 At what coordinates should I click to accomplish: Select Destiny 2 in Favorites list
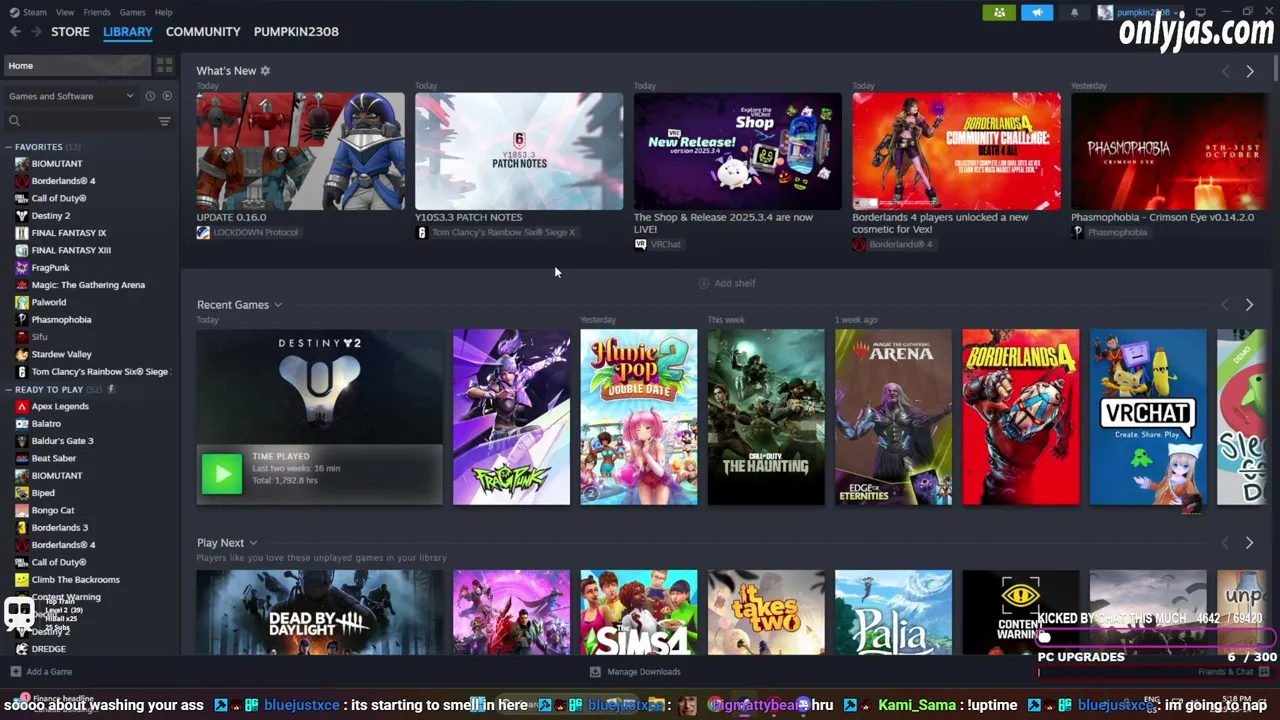point(50,216)
